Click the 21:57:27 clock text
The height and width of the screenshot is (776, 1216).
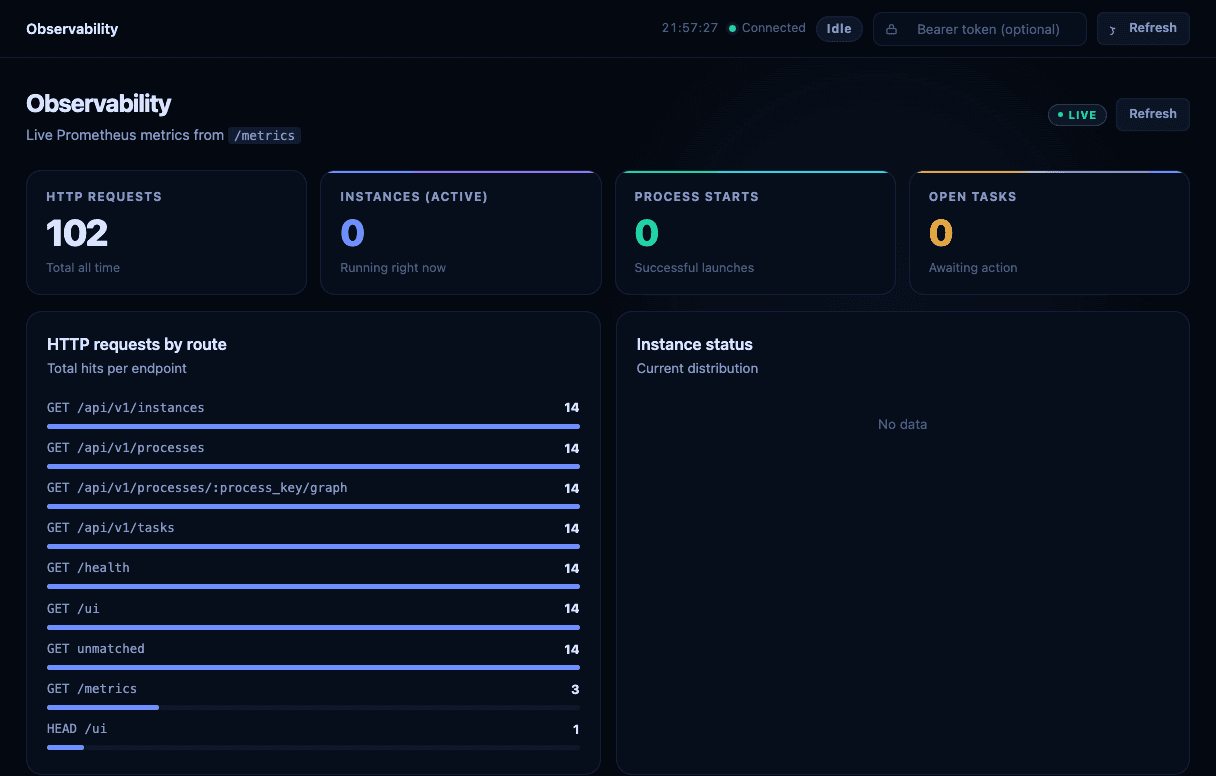[x=690, y=28]
